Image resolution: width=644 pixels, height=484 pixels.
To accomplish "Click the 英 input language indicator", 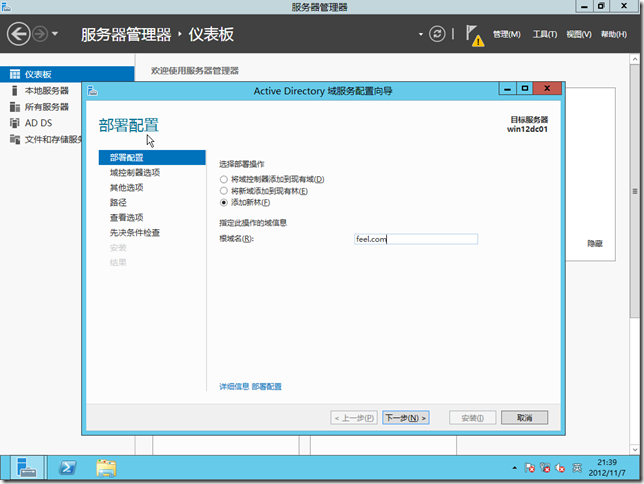I will tap(577, 468).
